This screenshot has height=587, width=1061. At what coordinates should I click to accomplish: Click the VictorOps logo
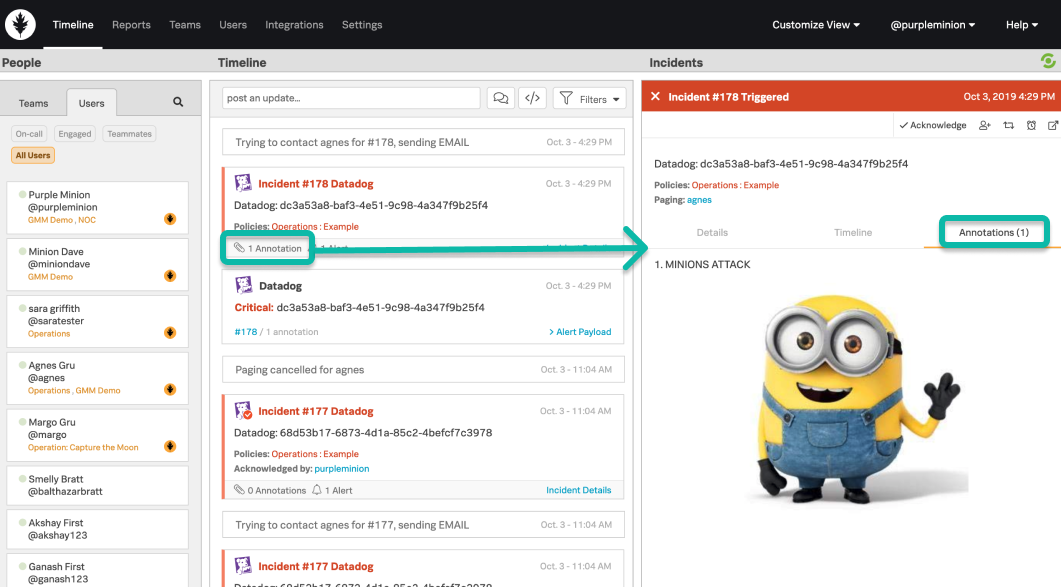20,23
